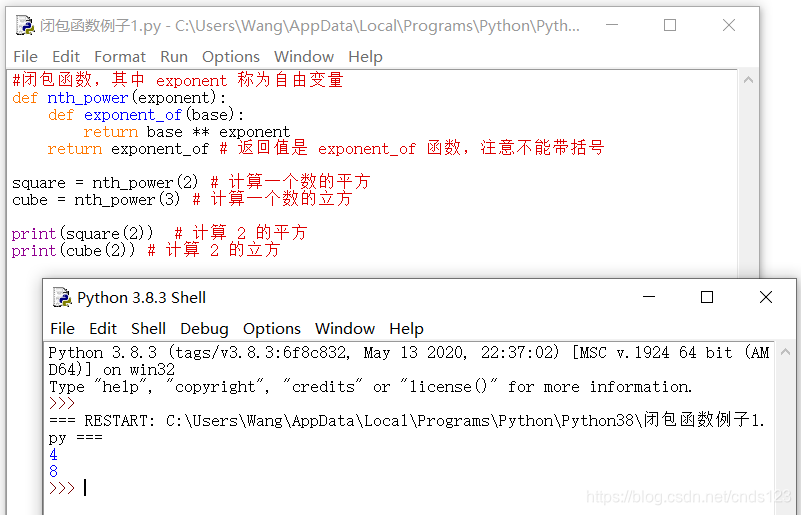Open File menu in editor window
This screenshot has width=801, height=515.
26,57
